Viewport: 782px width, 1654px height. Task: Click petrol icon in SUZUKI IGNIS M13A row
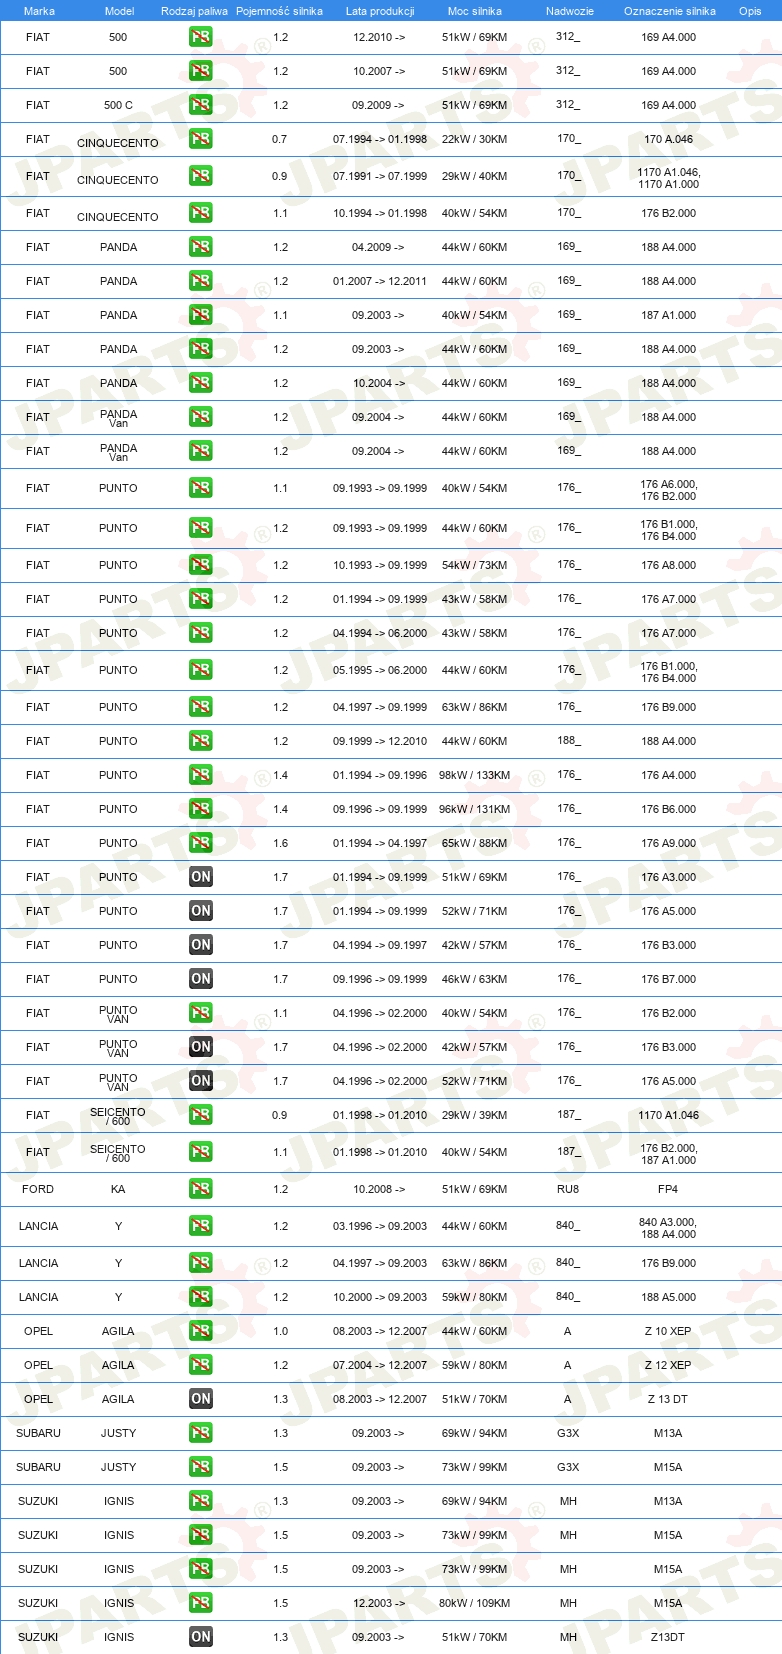(201, 1501)
